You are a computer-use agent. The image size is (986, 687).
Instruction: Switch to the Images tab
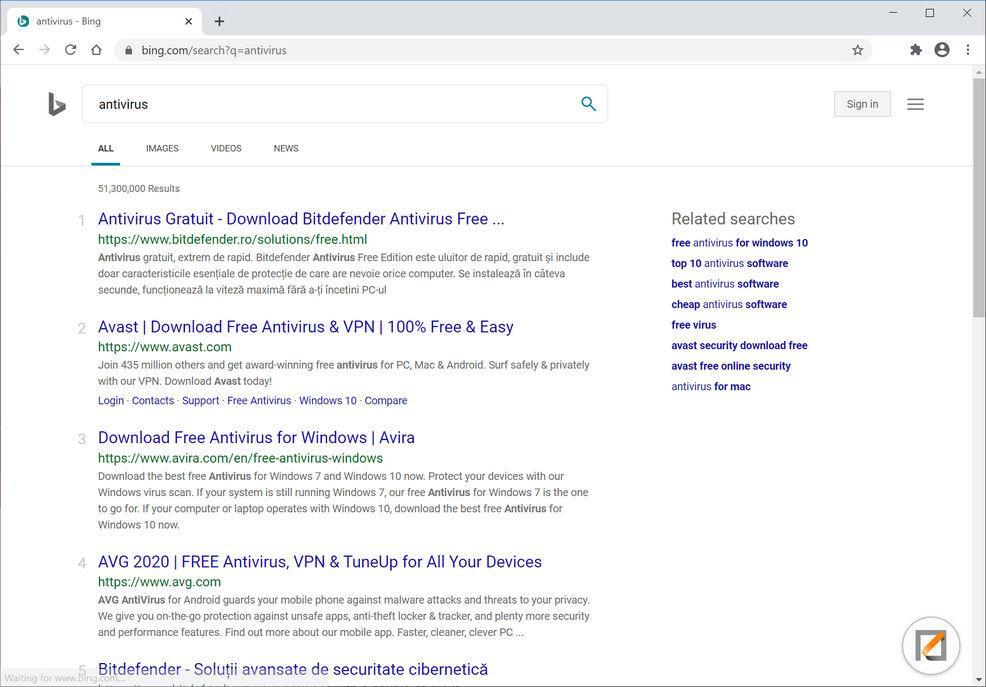(162, 148)
